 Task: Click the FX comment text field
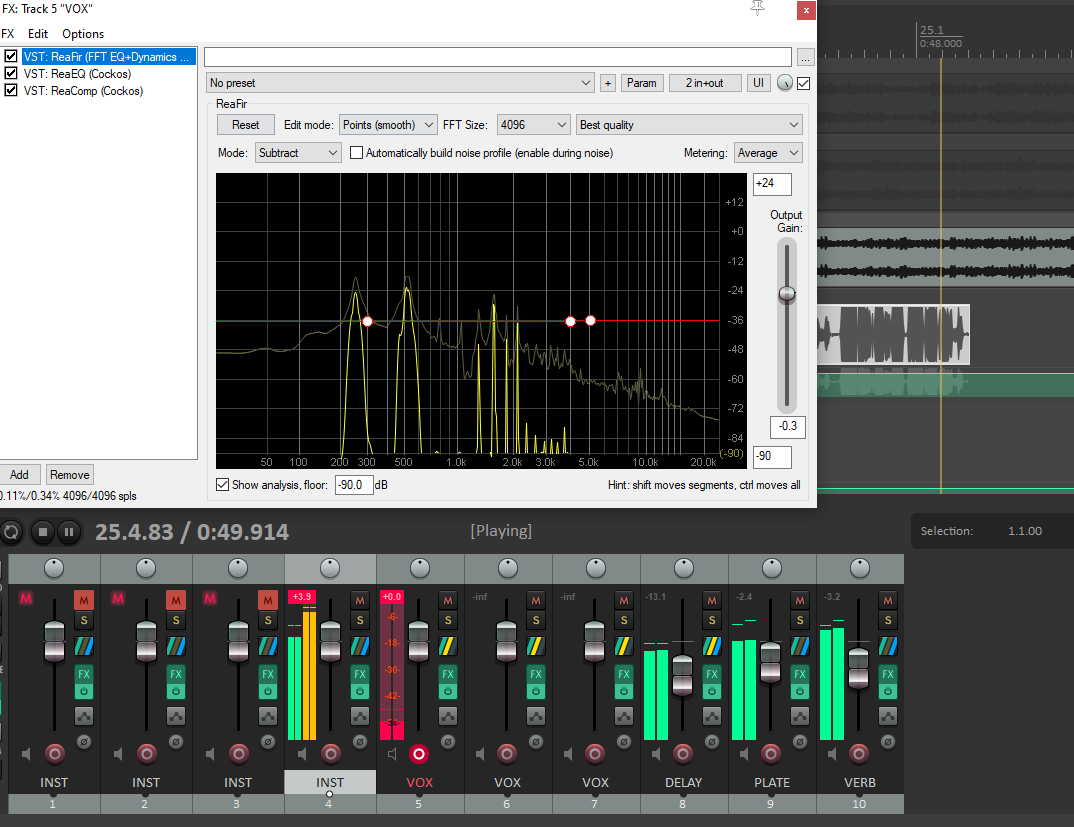498,57
